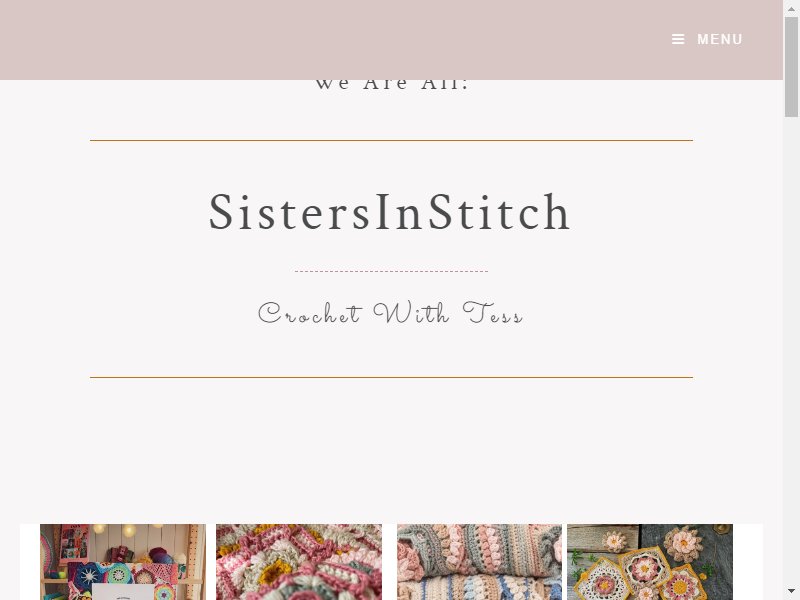
Task: Open the hamburger menu icon
Action: [x=678, y=39]
